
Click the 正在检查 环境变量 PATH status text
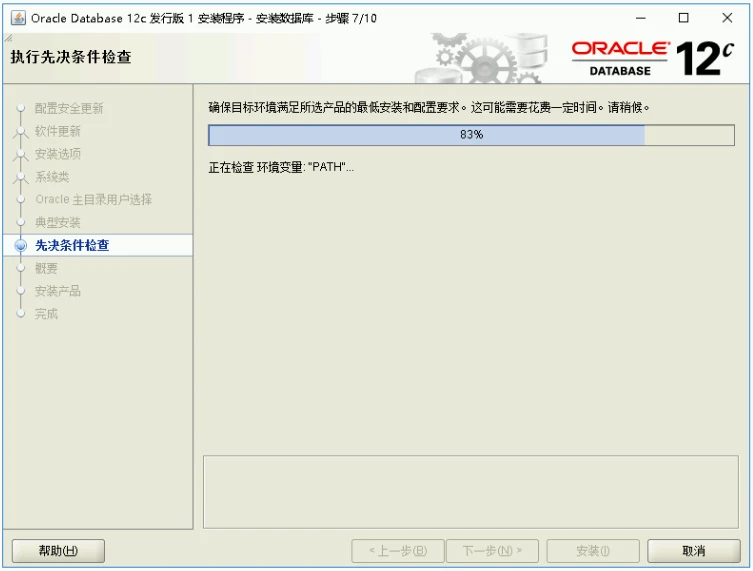click(x=281, y=167)
